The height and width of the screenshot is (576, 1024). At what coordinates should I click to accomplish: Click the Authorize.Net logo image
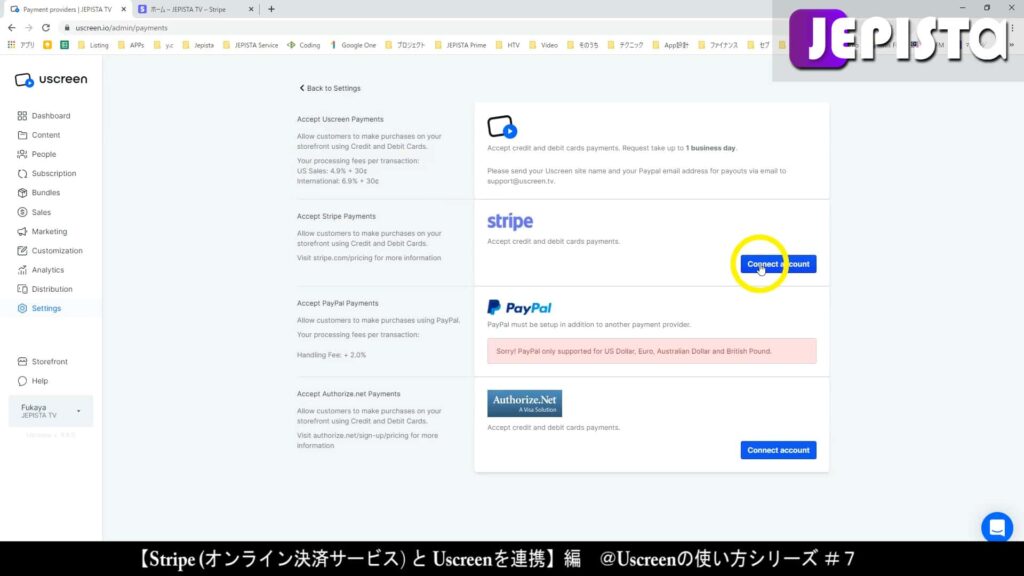(x=524, y=403)
